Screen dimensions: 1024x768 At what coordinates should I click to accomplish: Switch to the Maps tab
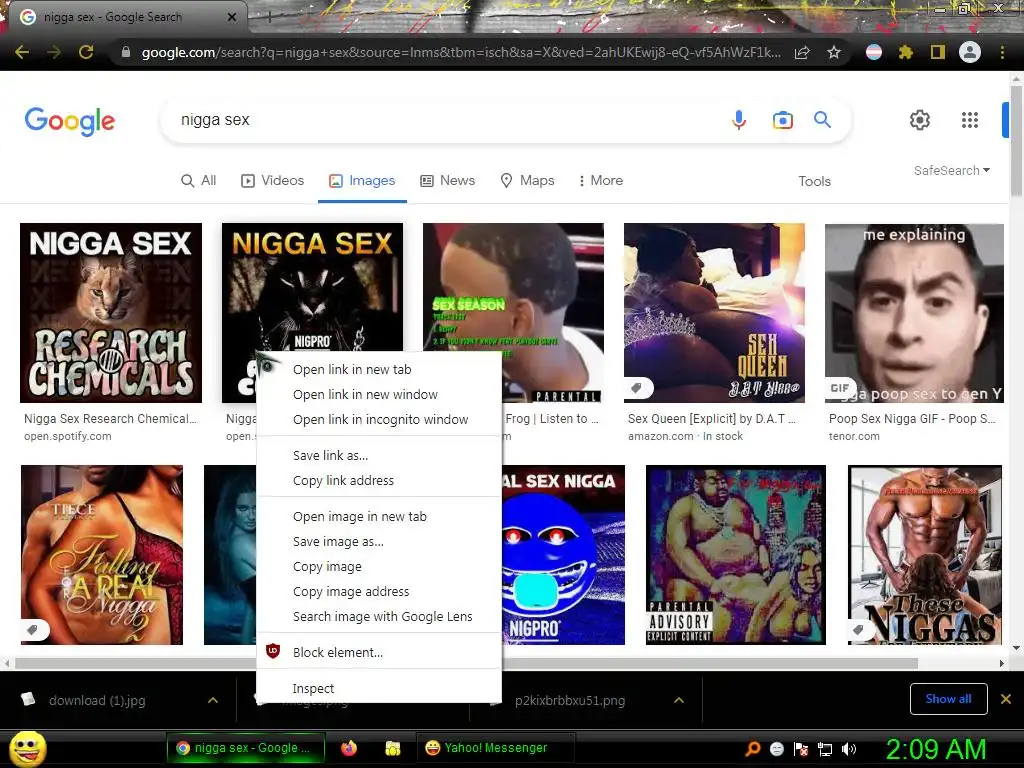tap(527, 180)
